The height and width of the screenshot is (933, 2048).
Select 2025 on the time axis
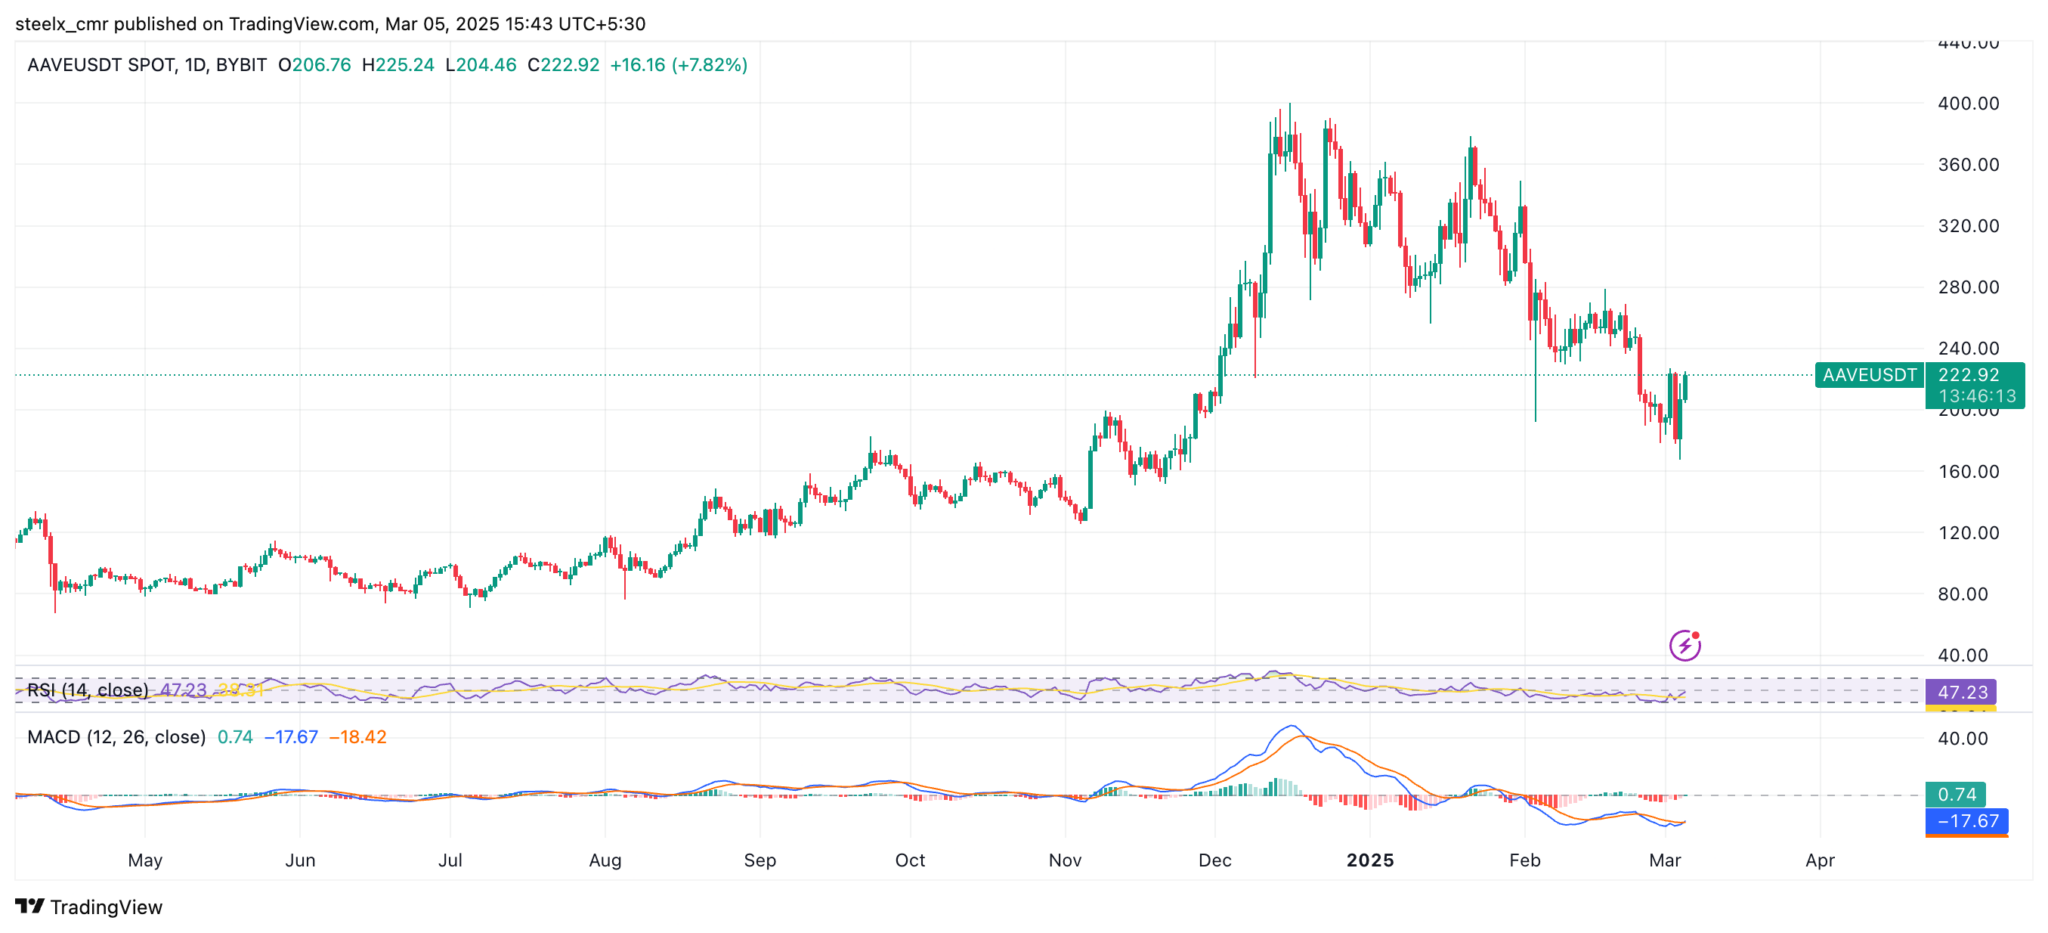pos(1370,860)
